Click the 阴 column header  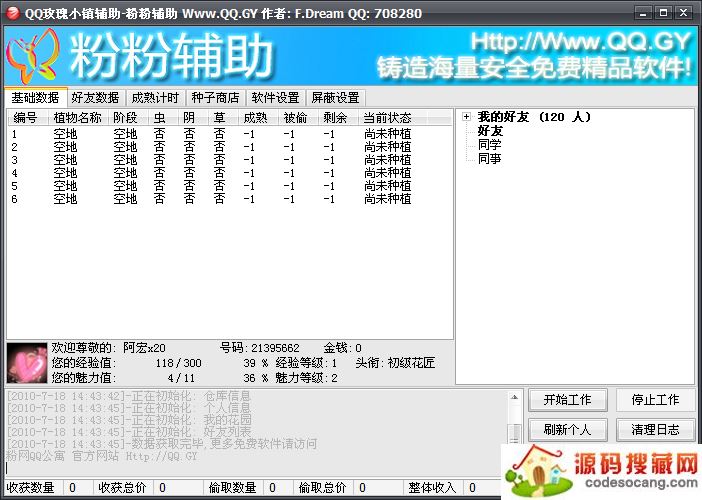(193, 118)
